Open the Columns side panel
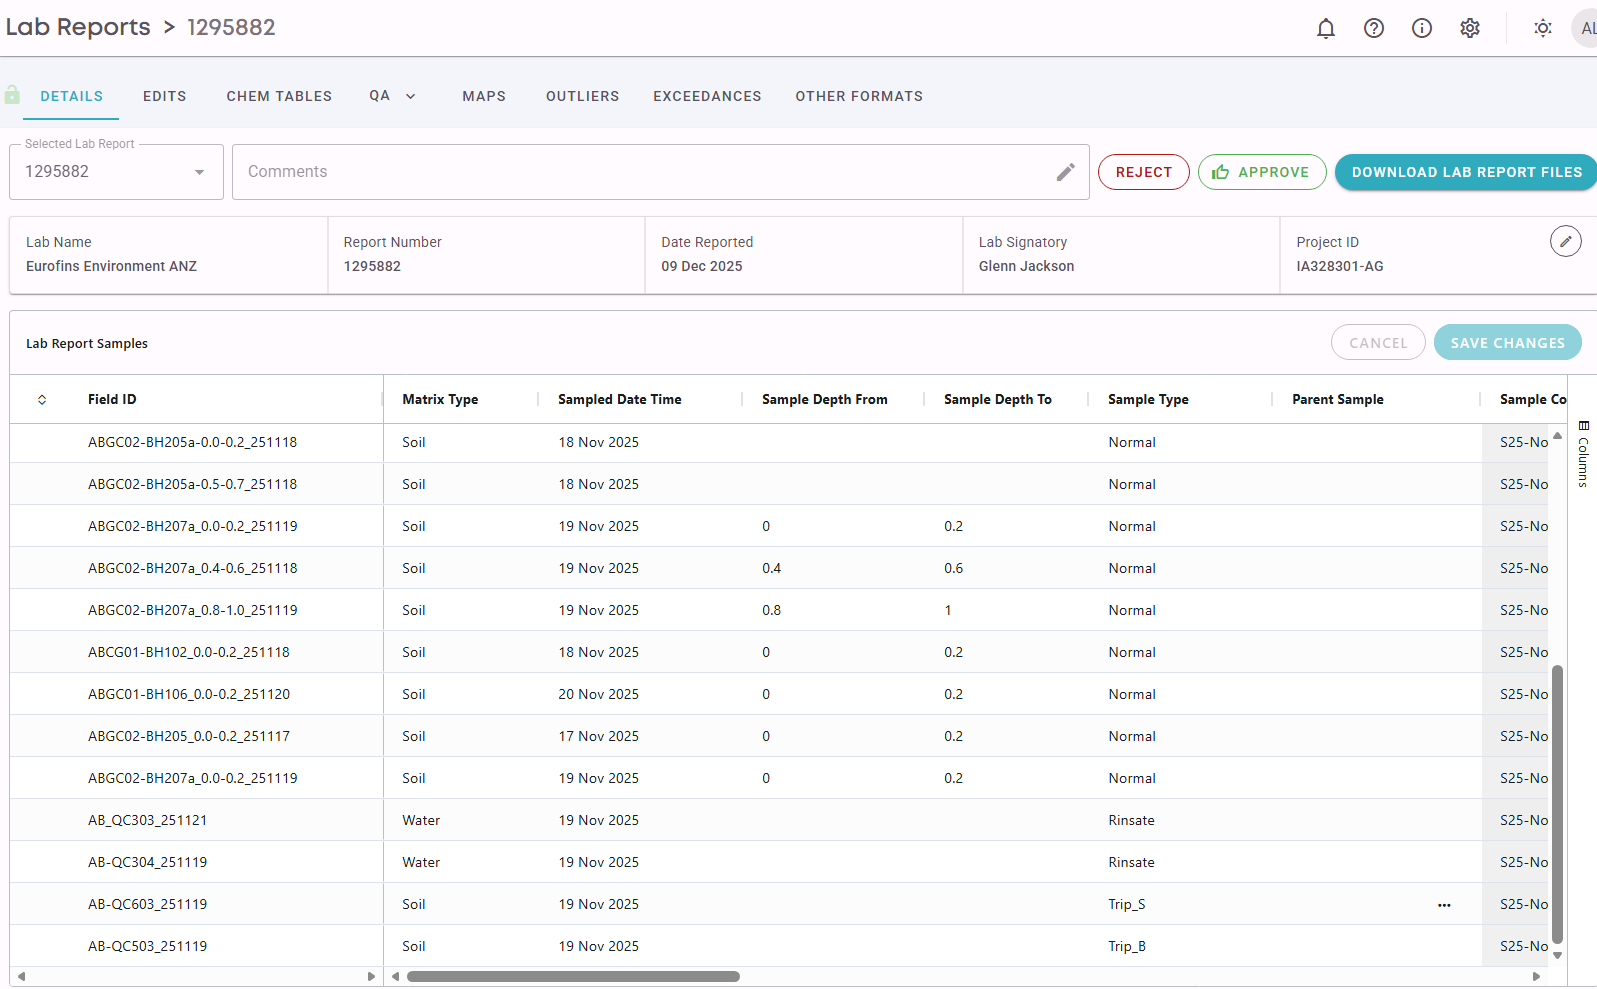The width and height of the screenshot is (1597, 989). coord(1583,453)
